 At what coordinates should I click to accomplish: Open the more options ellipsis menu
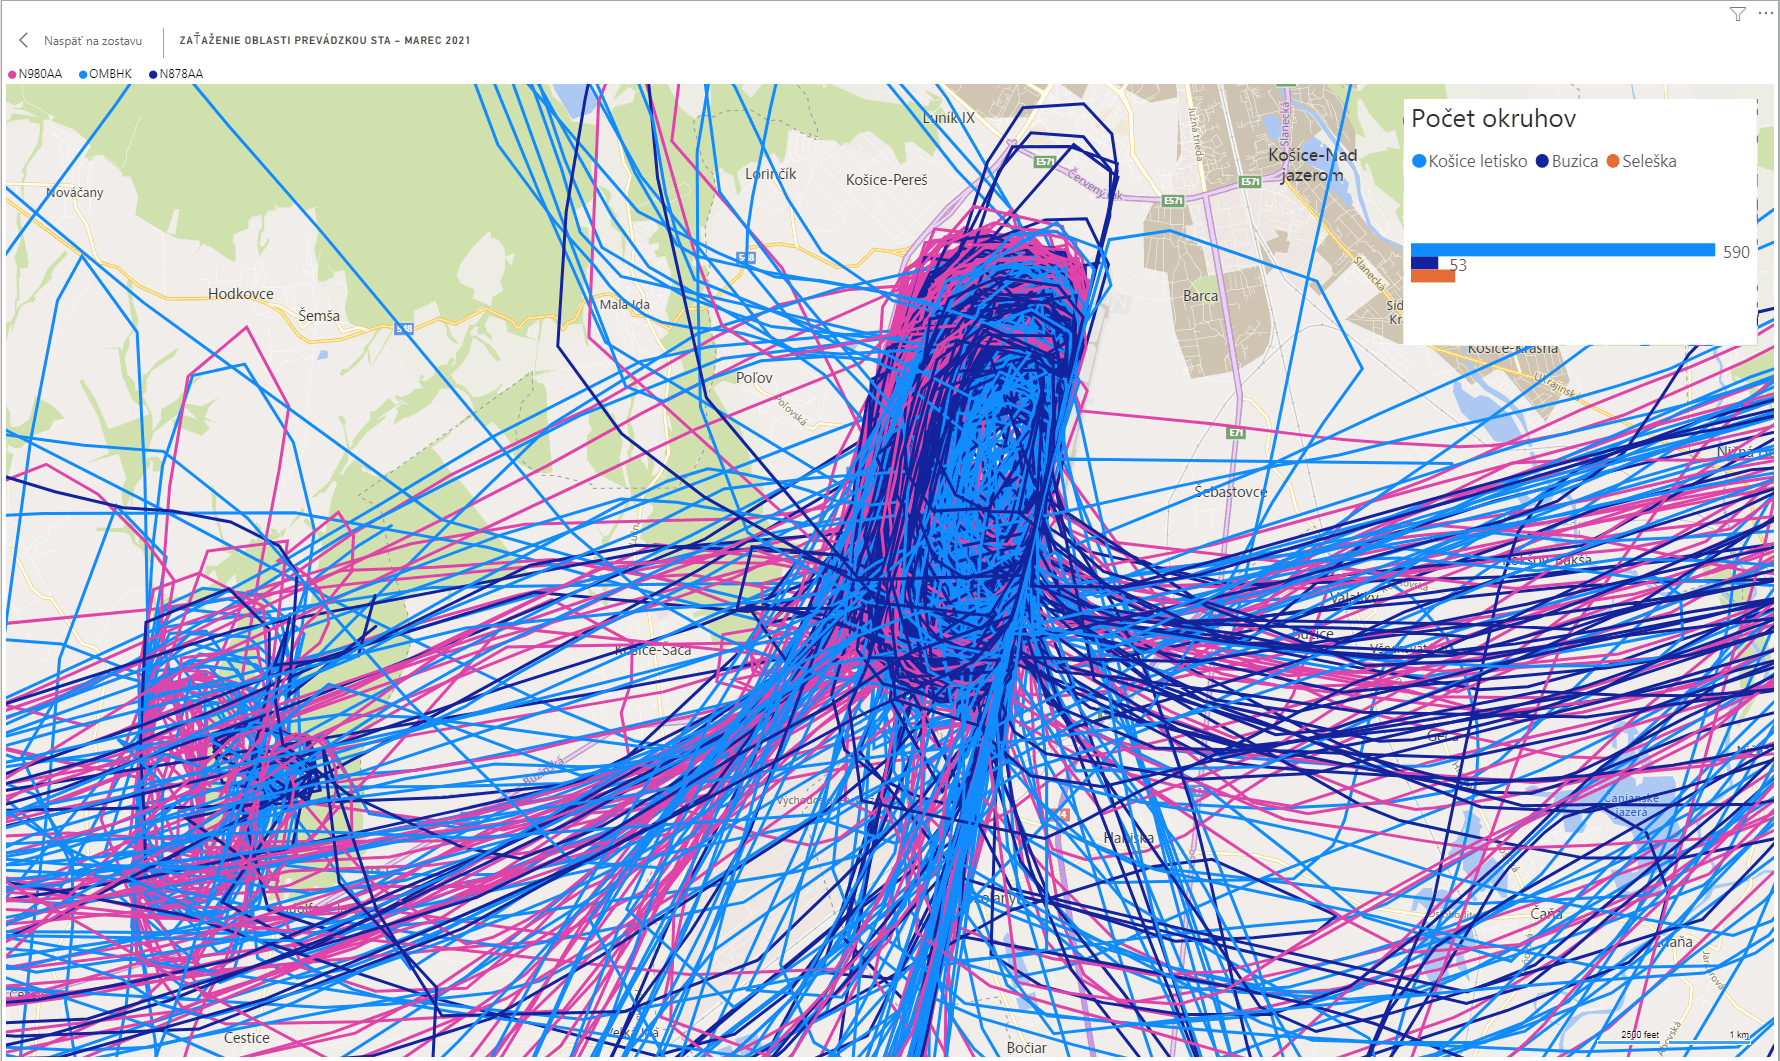click(x=1765, y=13)
